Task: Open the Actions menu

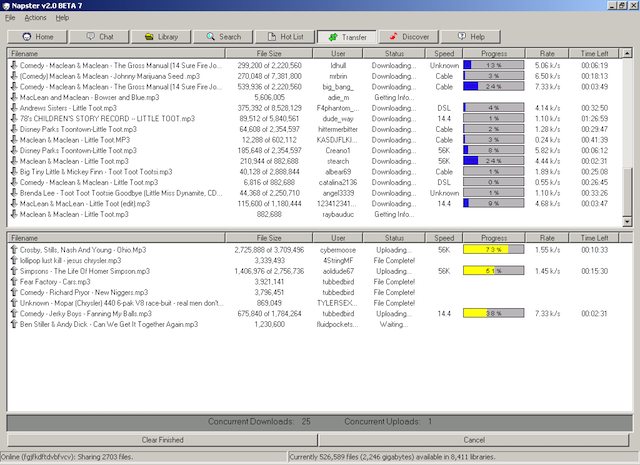Action: coord(36,18)
